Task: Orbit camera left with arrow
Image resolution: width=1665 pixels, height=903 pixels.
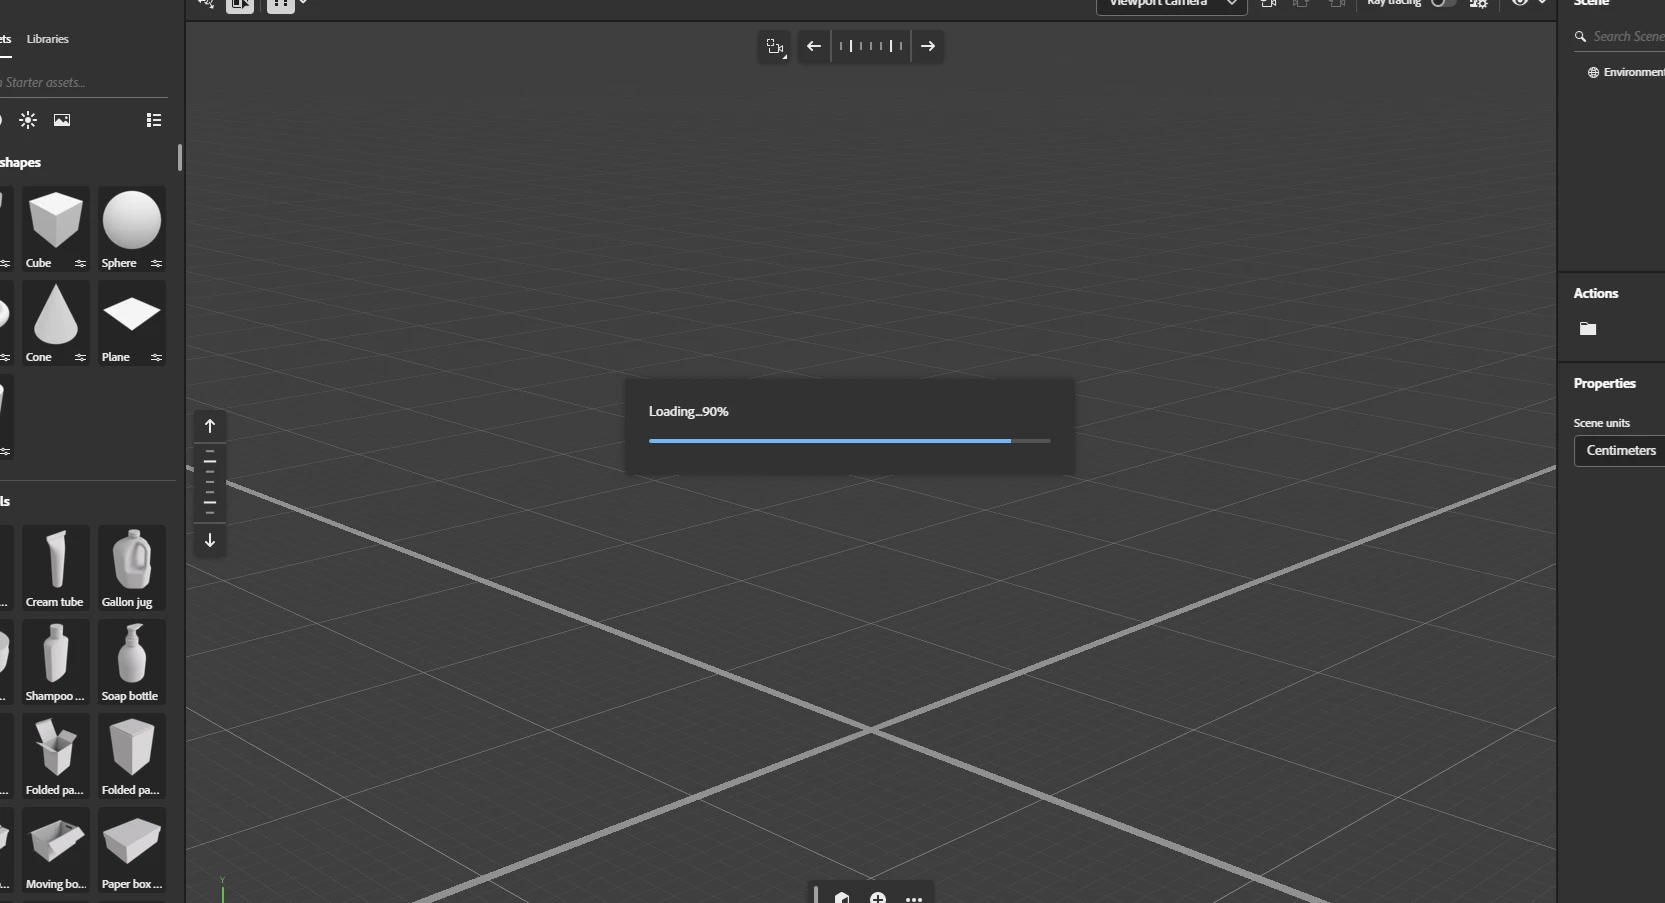Action: tap(814, 46)
